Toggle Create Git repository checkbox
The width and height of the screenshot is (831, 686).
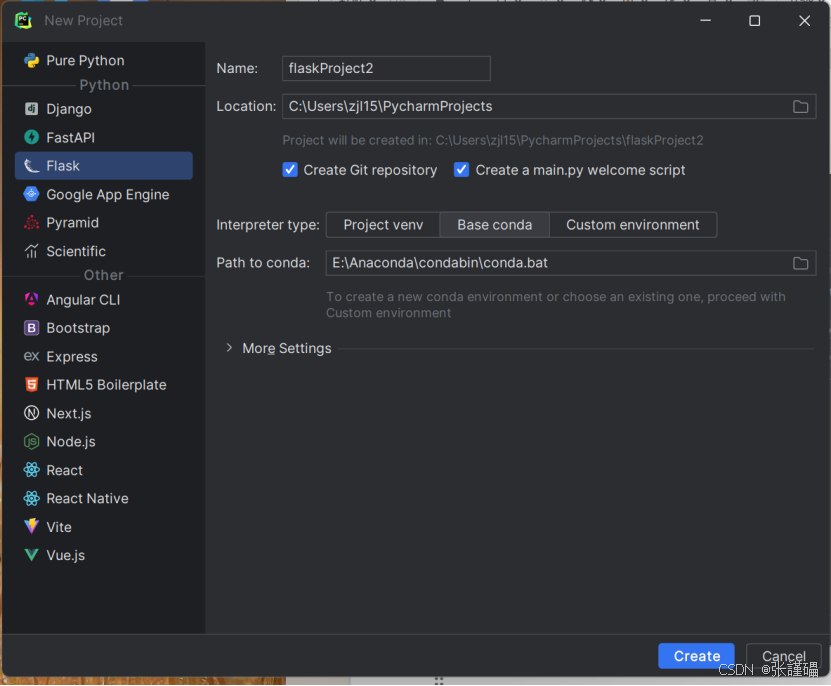point(290,170)
